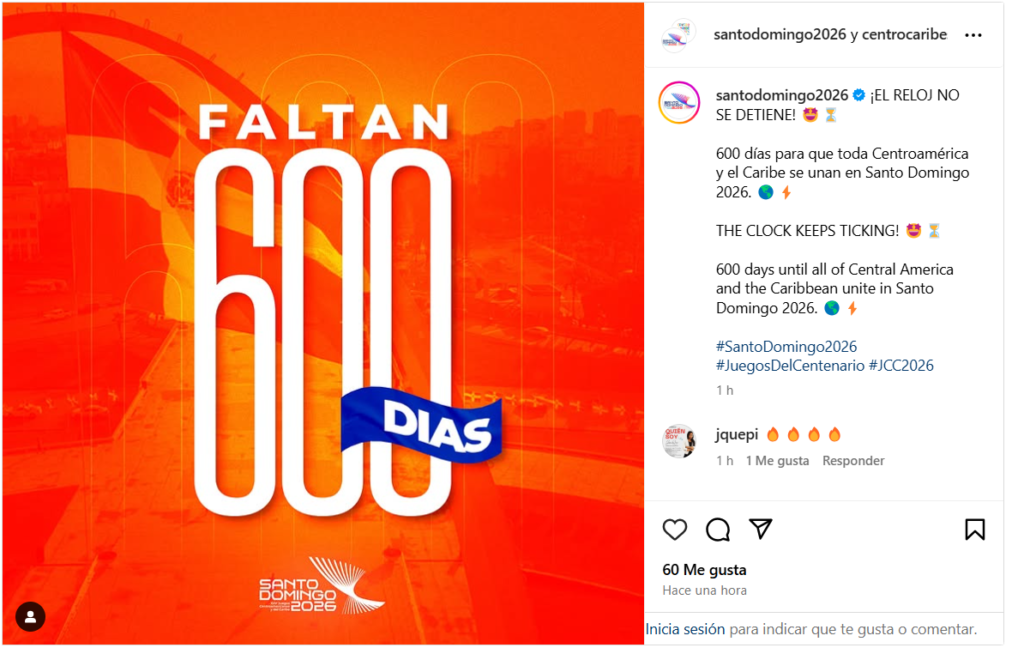1024x666 pixels.
Task: Open santodomingo2026 profile picture beside caption
Action: pyautogui.click(x=679, y=103)
